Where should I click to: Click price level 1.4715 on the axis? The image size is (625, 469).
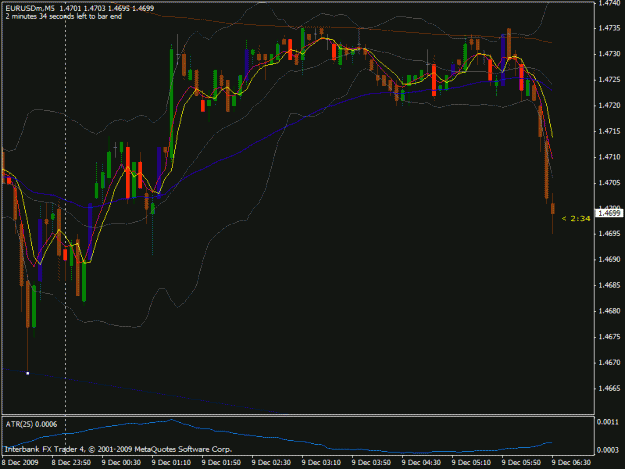(609, 131)
